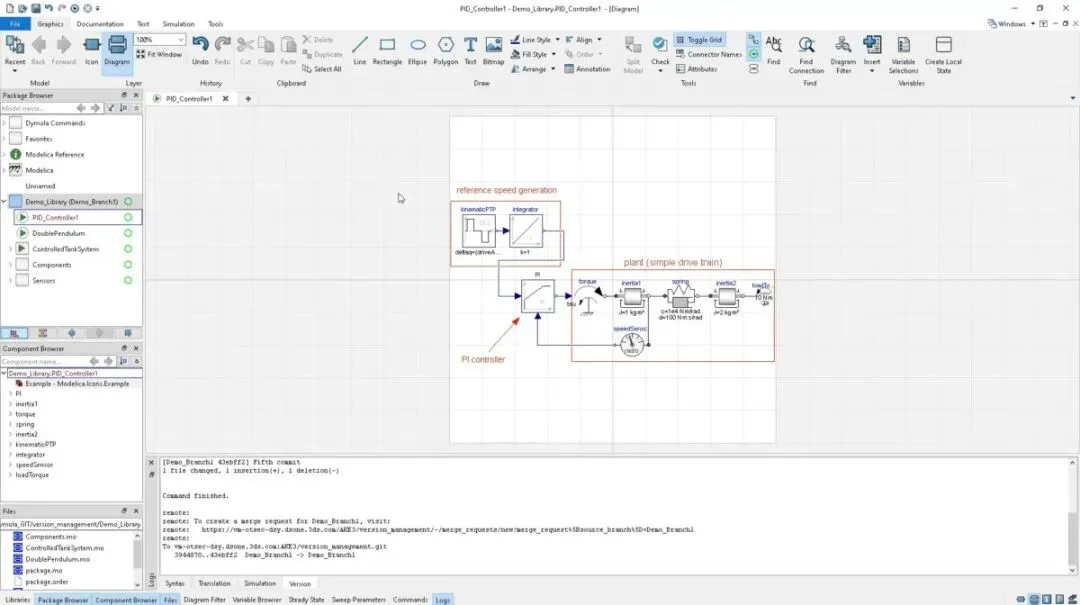Expand the ControlledTankSystem tree node

click(x=10, y=249)
